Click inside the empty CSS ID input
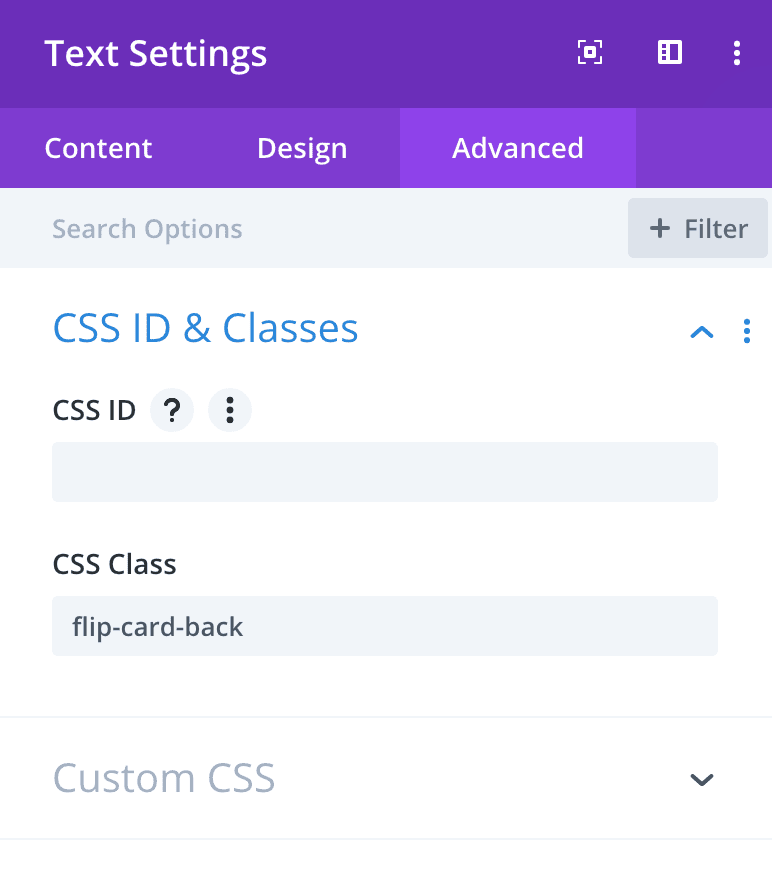The height and width of the screenshot is (870, 772). [385, 472]
